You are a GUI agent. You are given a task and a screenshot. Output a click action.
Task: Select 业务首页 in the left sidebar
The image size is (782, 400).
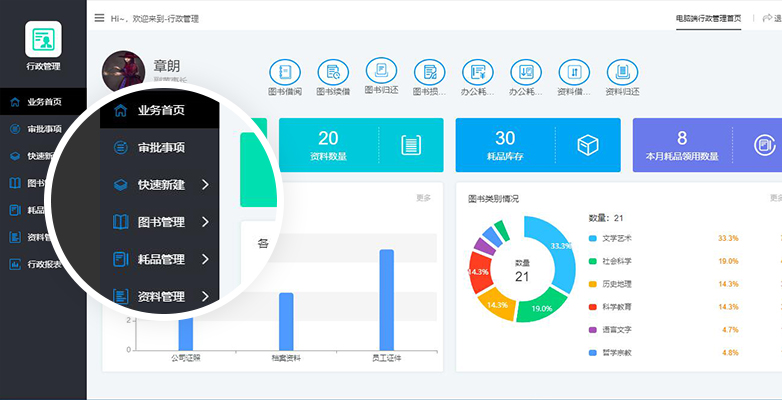click(43, 102)
